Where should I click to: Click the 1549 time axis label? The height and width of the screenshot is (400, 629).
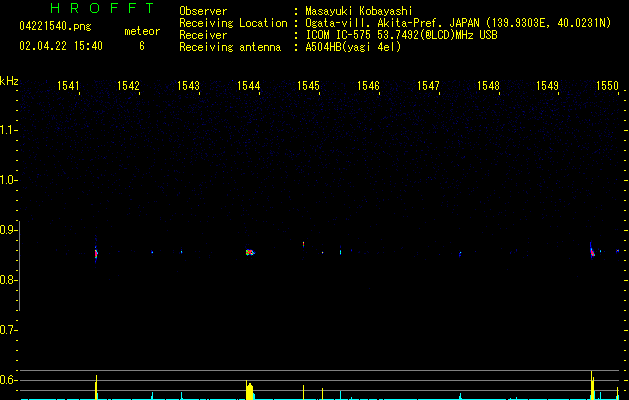(548, 85)
